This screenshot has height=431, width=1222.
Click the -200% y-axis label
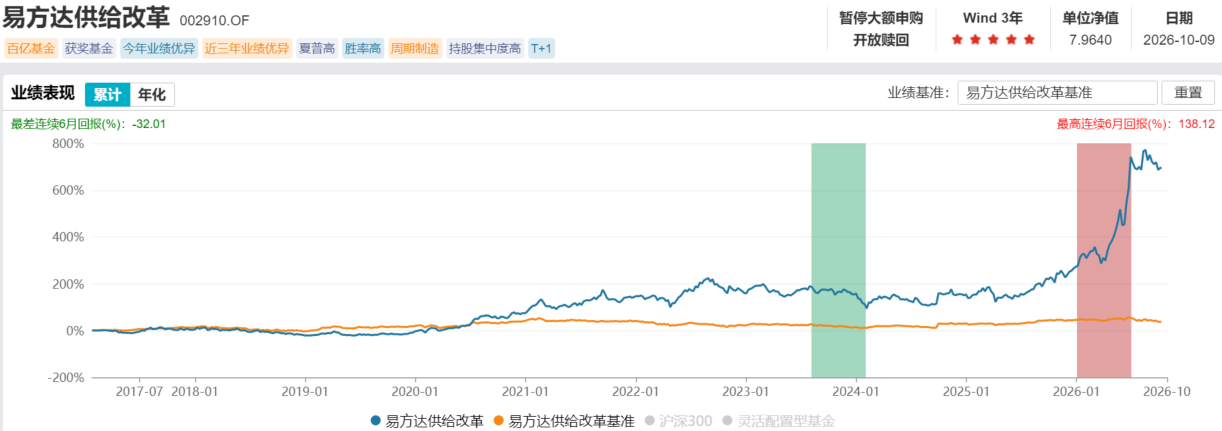66,378
